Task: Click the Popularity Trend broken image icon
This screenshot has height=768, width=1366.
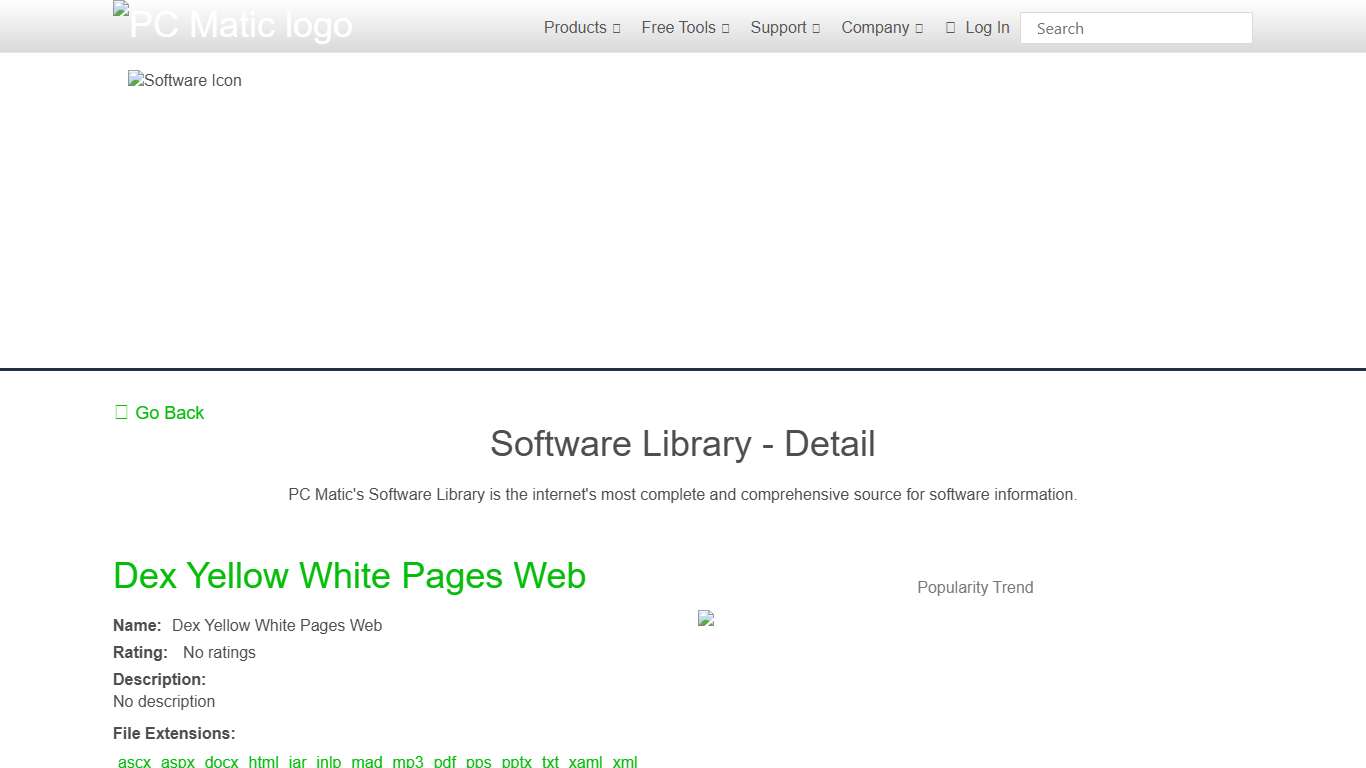Action: pyautogui.click(x=706, y=618)
